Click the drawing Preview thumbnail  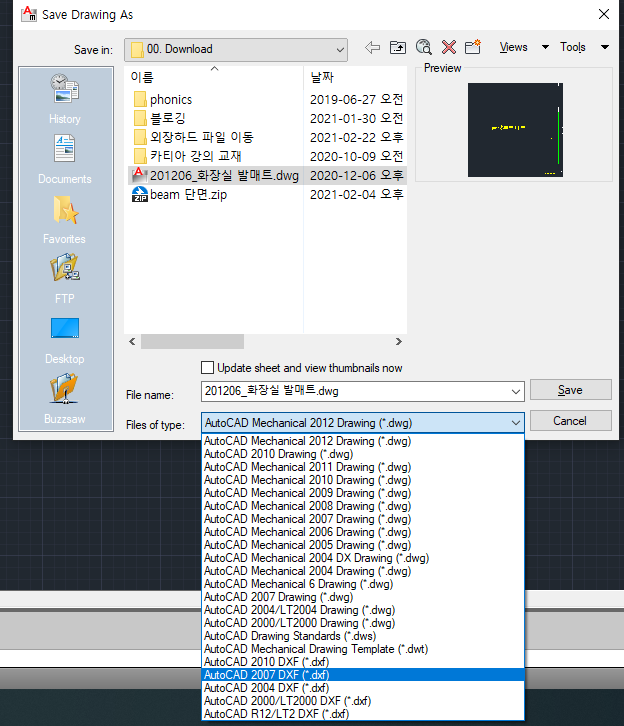tap(515, 130)
